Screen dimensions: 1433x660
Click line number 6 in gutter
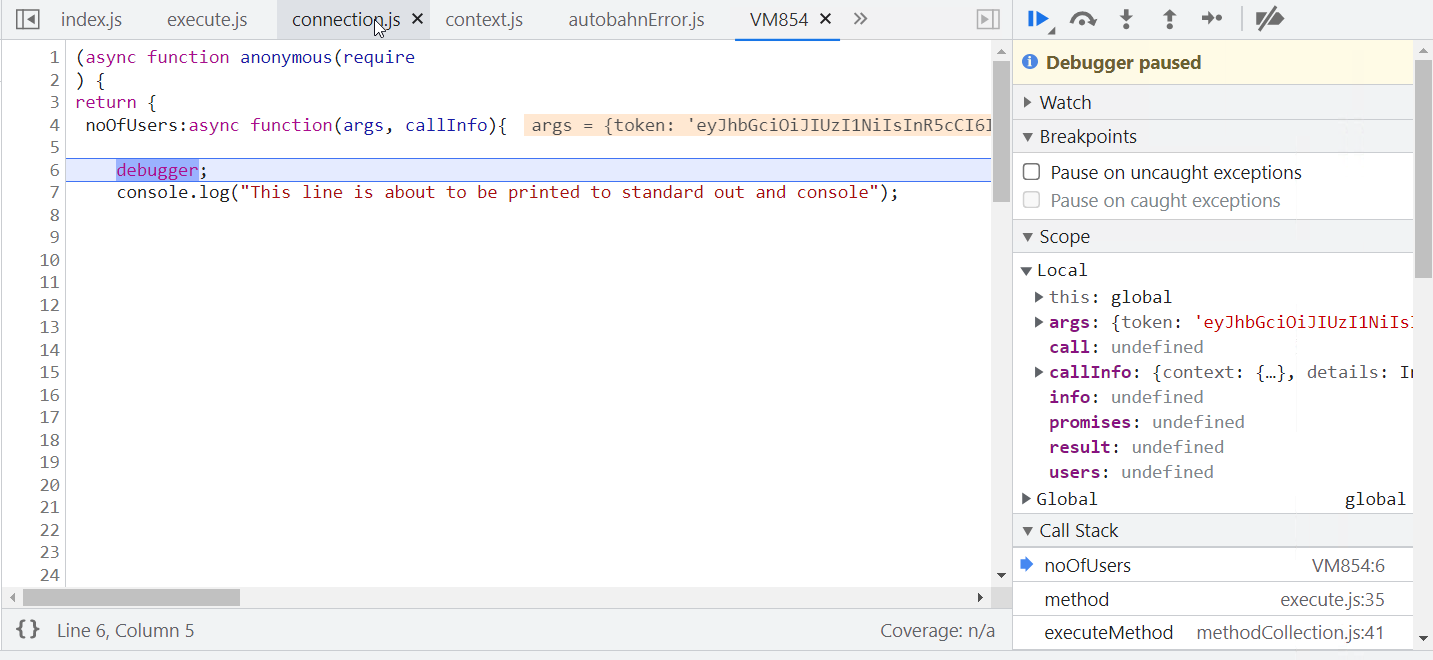tap(55, 170)
